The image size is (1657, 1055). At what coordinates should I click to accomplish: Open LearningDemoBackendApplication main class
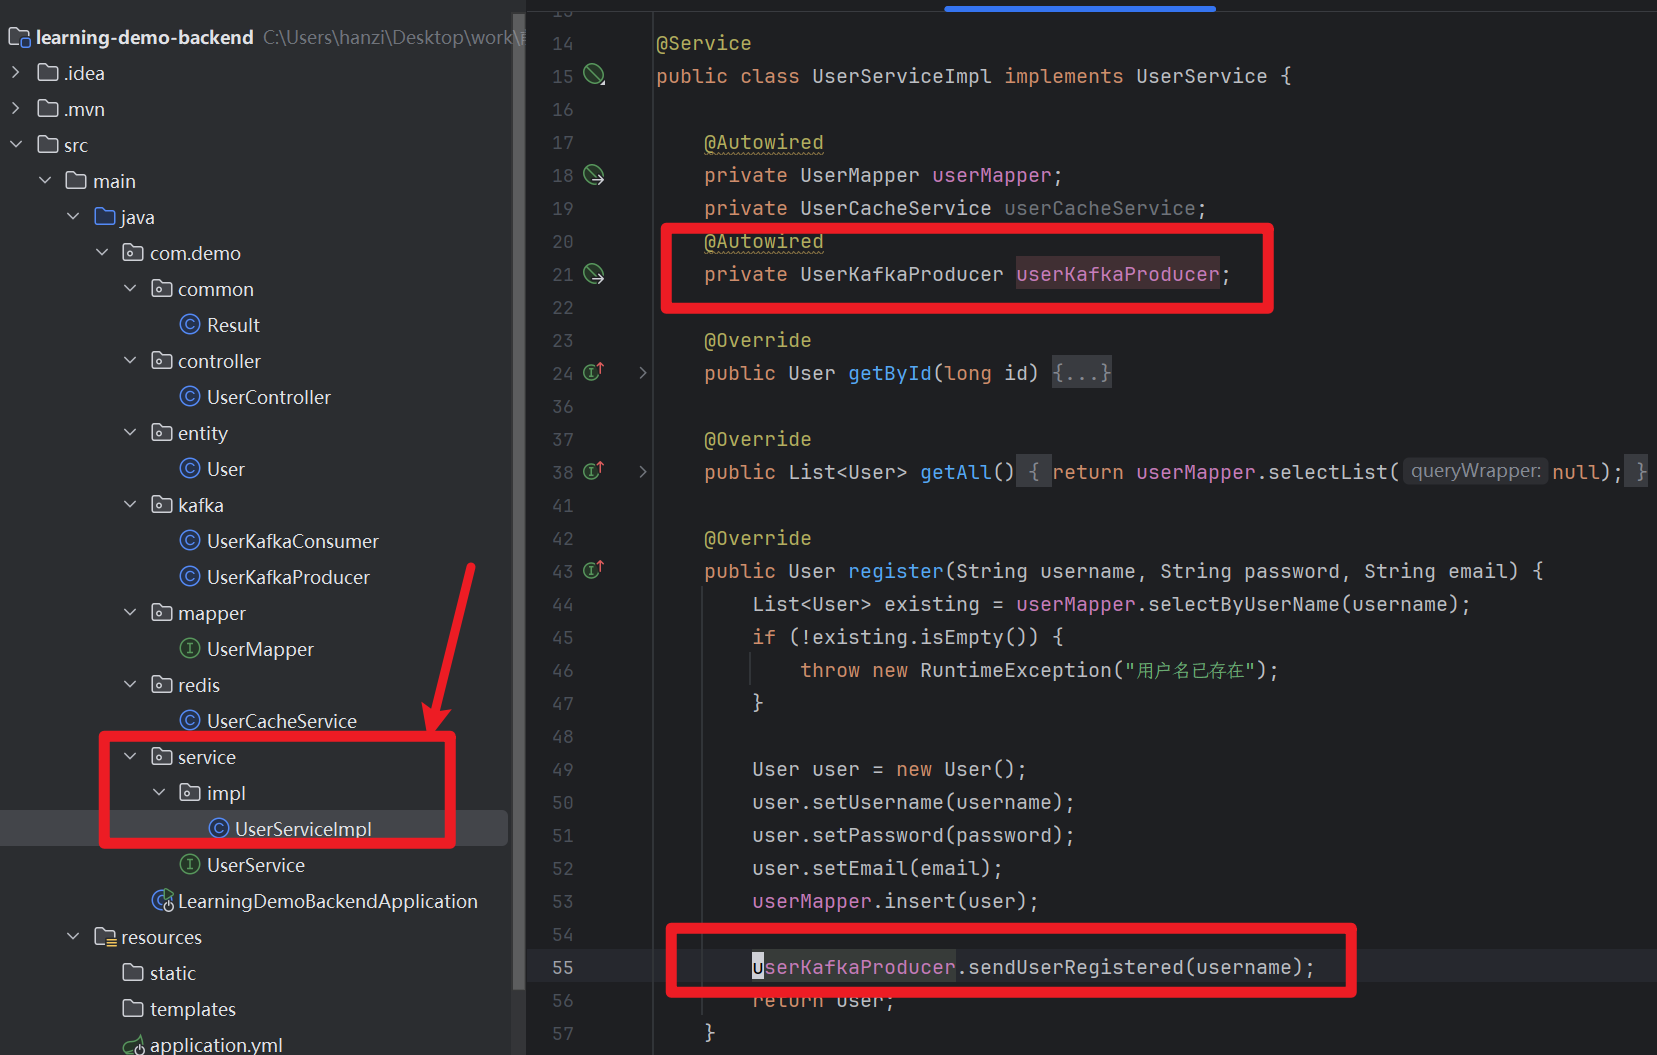[327, 901]
